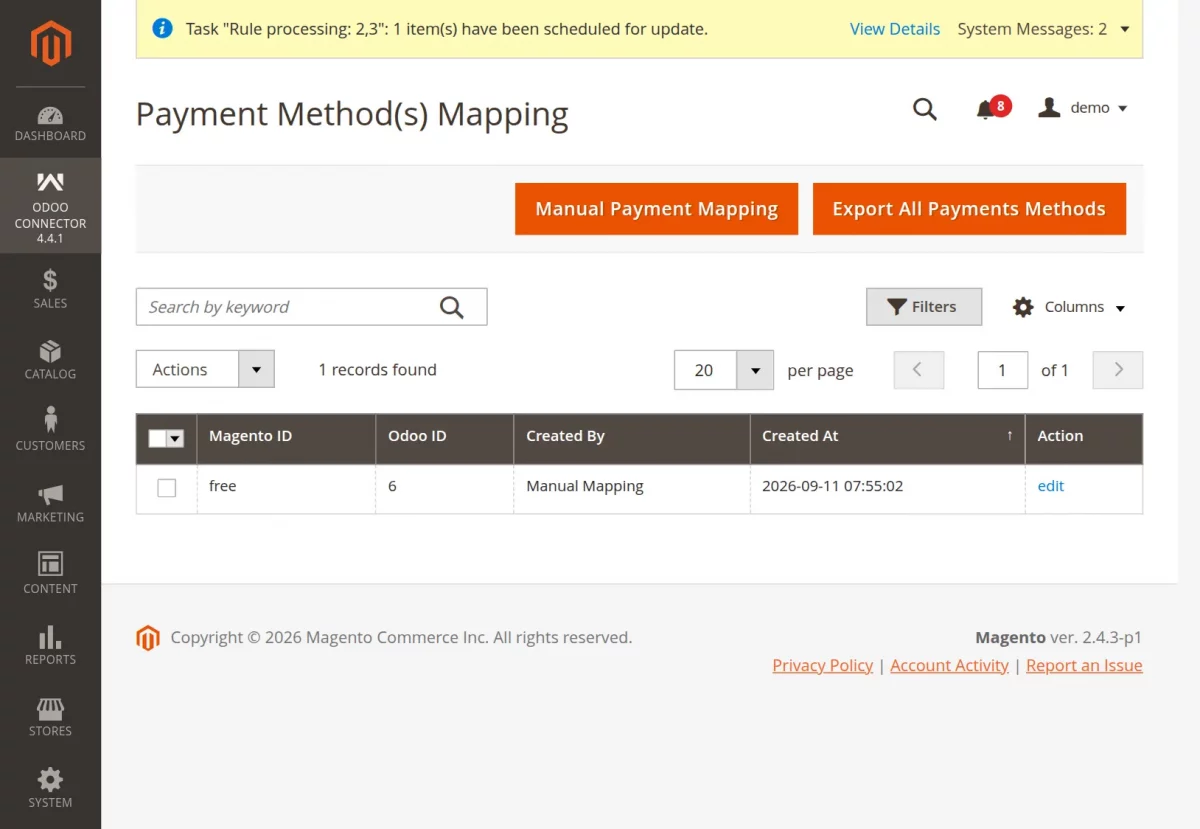This screenshot has height=829, width=1200.
Task: Sort by Magento ID column header
Action: 286,438
